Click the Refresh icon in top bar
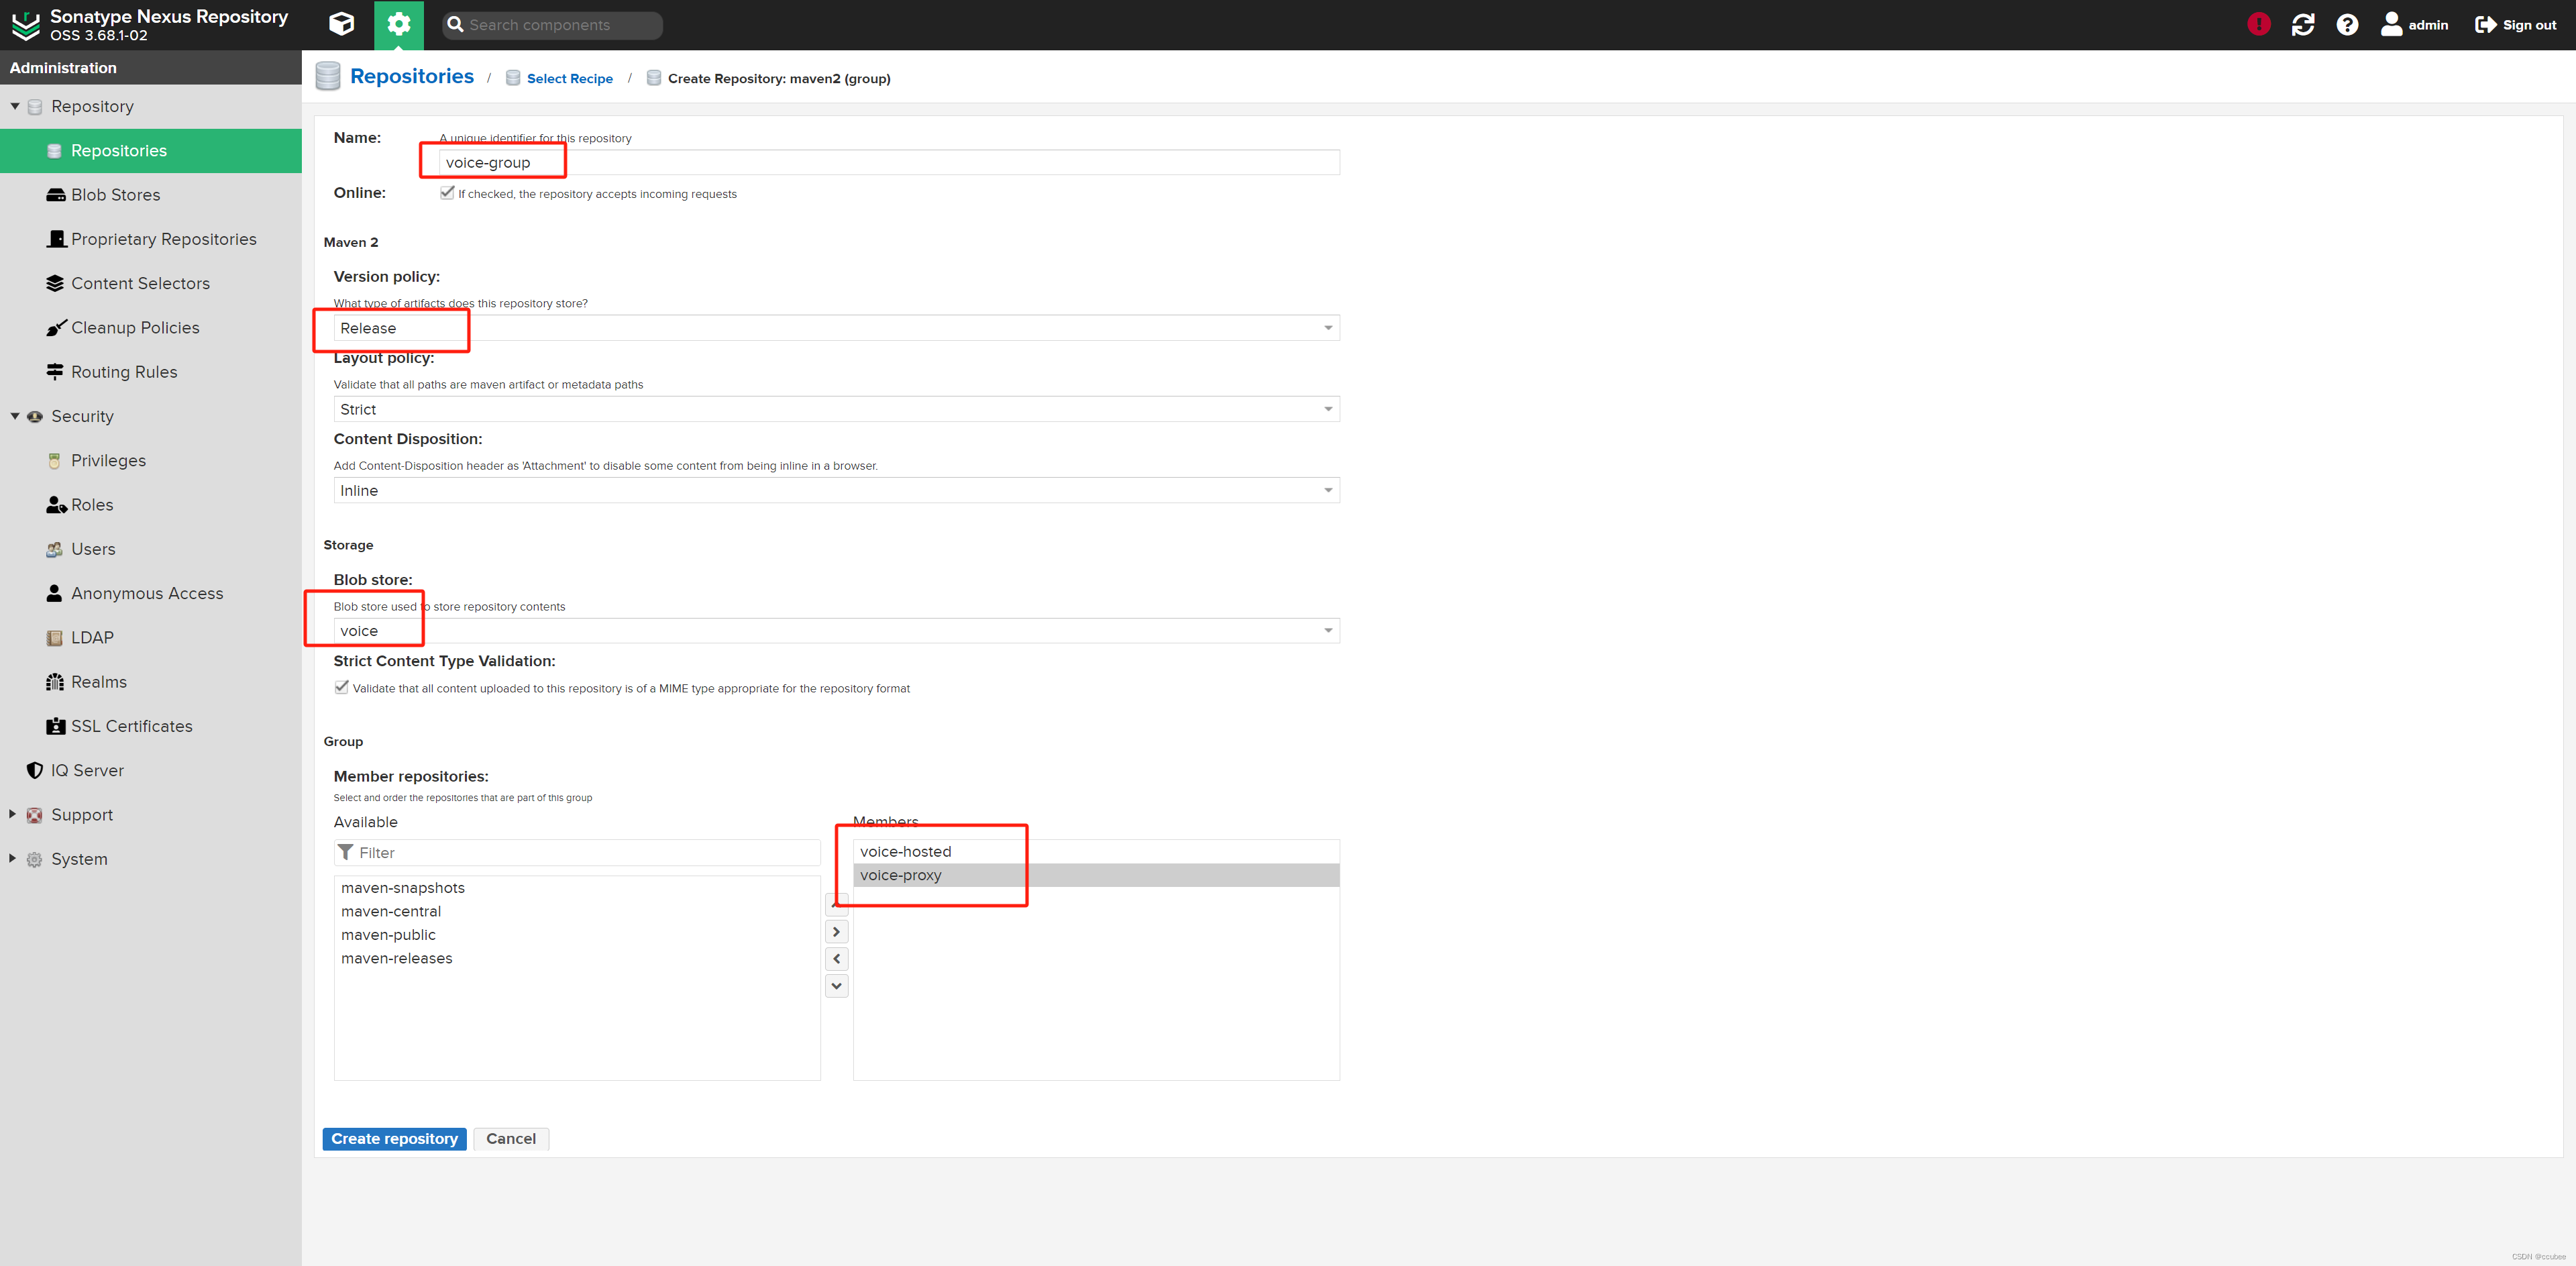Screen dimensions: 2576x1266 [2302, 24]
